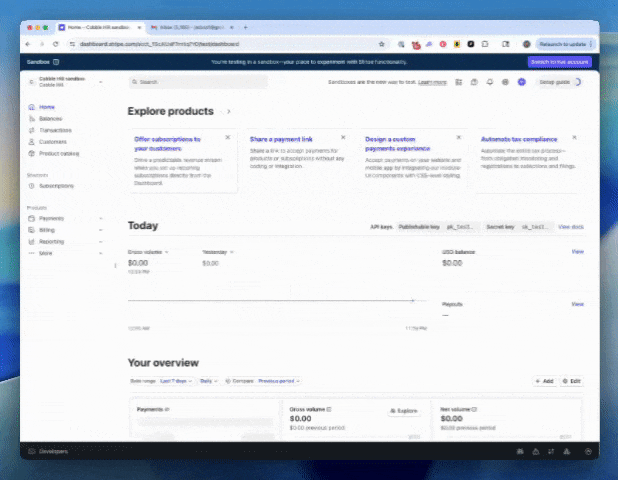Viewport: 618px width, 480px height.
Task: Click Switch to live account button
Action: tap(559, 62)
